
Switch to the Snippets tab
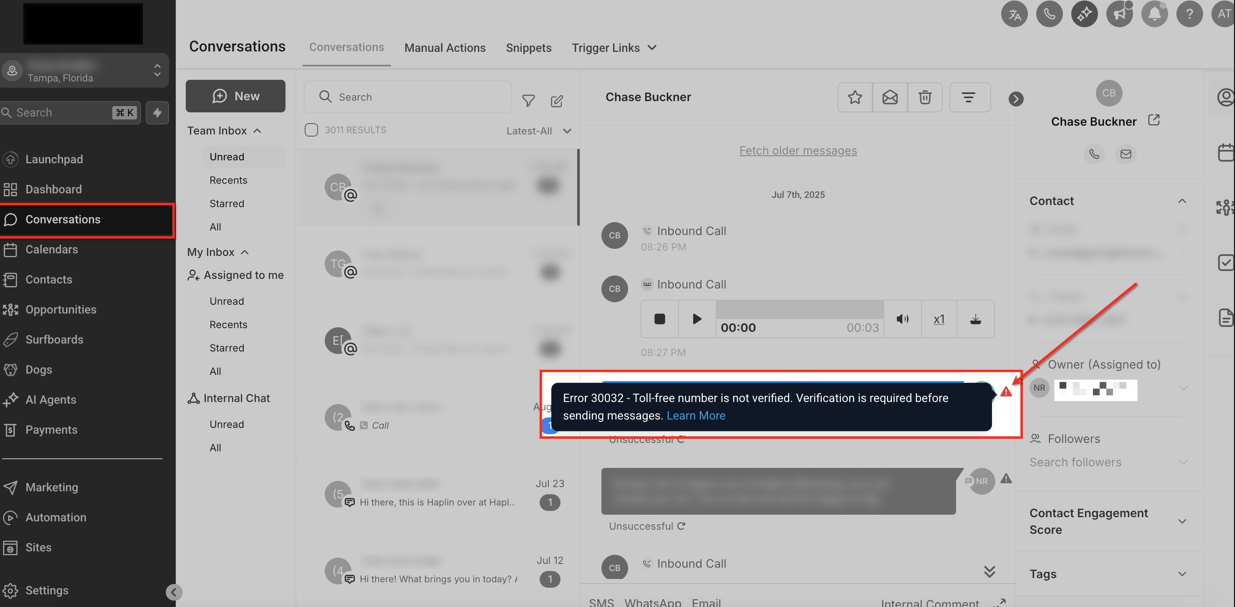[x=529, y=48]
